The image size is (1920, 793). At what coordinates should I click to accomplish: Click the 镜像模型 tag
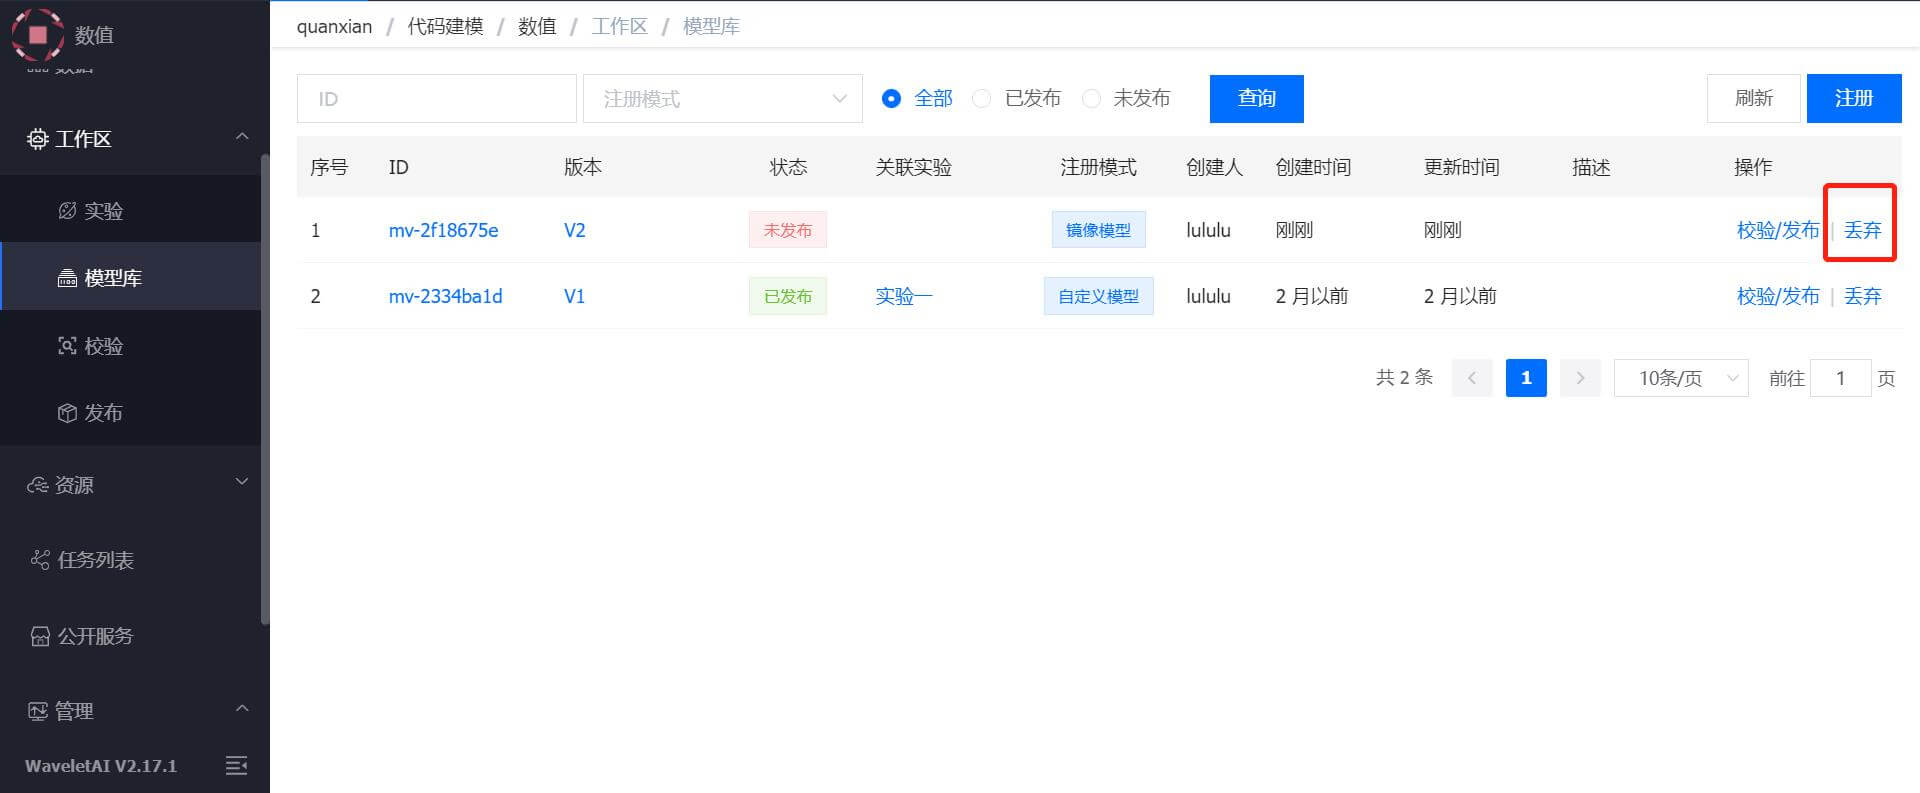pos(1098,230)
